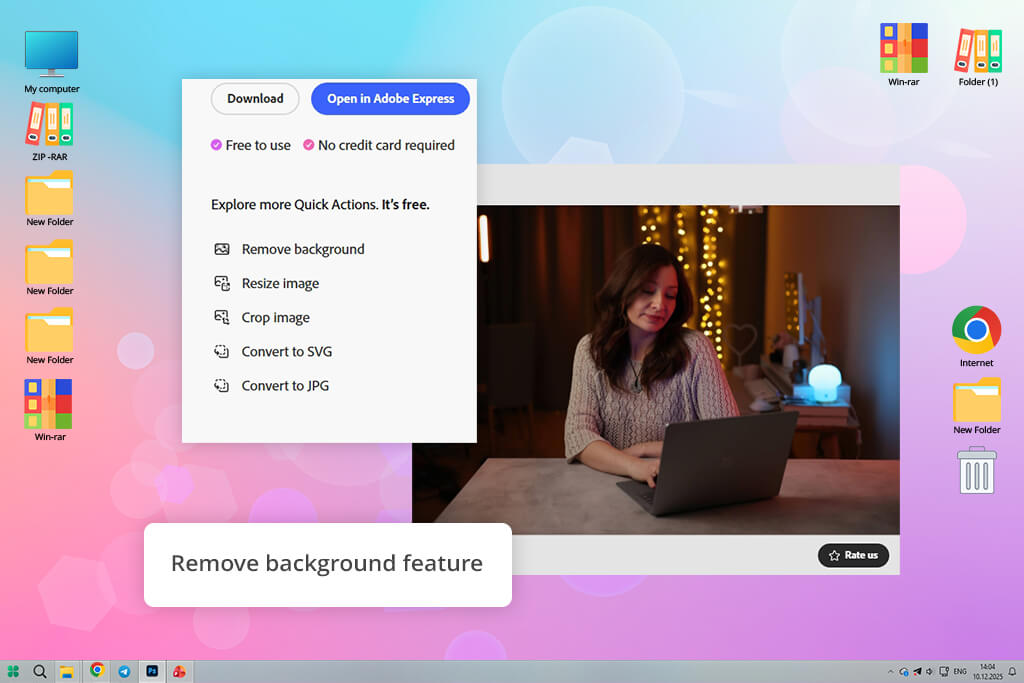Launch the Internet Chrome desktop icon

[976, 336]
